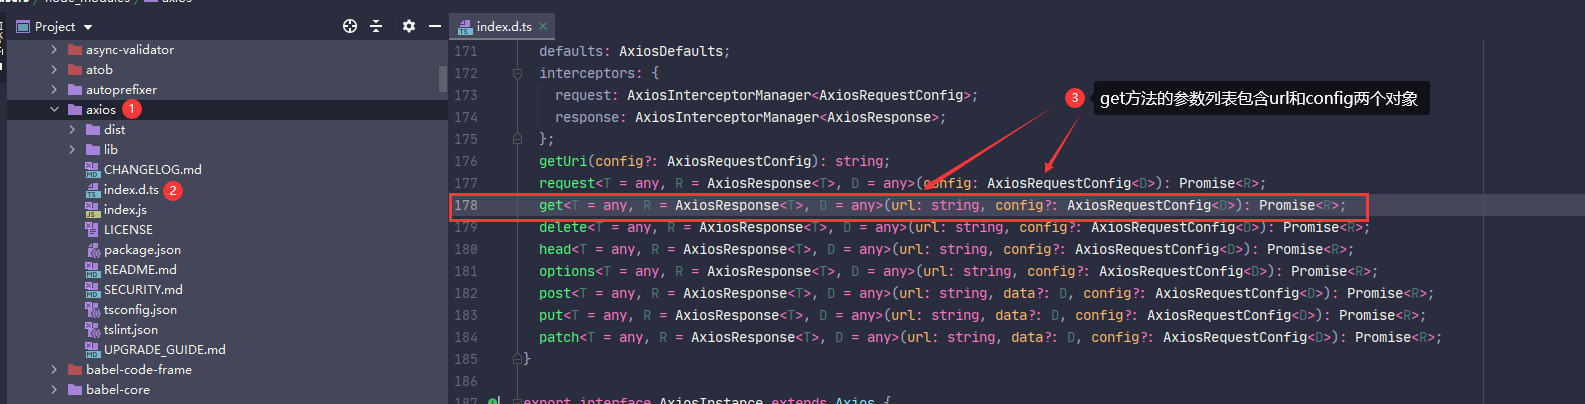1585x404 pixels.
Task: Close the index.d.ts editor tab
Action: click(543, 26)
